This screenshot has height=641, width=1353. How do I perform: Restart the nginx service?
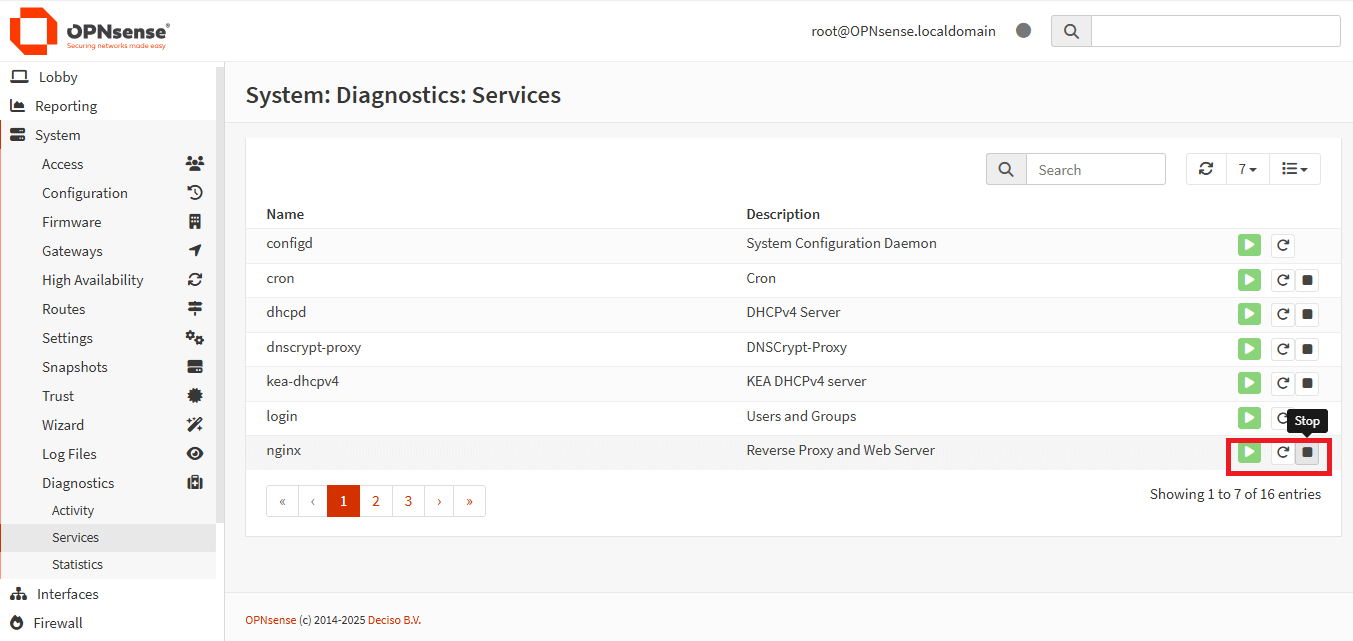pos(1282,452)
